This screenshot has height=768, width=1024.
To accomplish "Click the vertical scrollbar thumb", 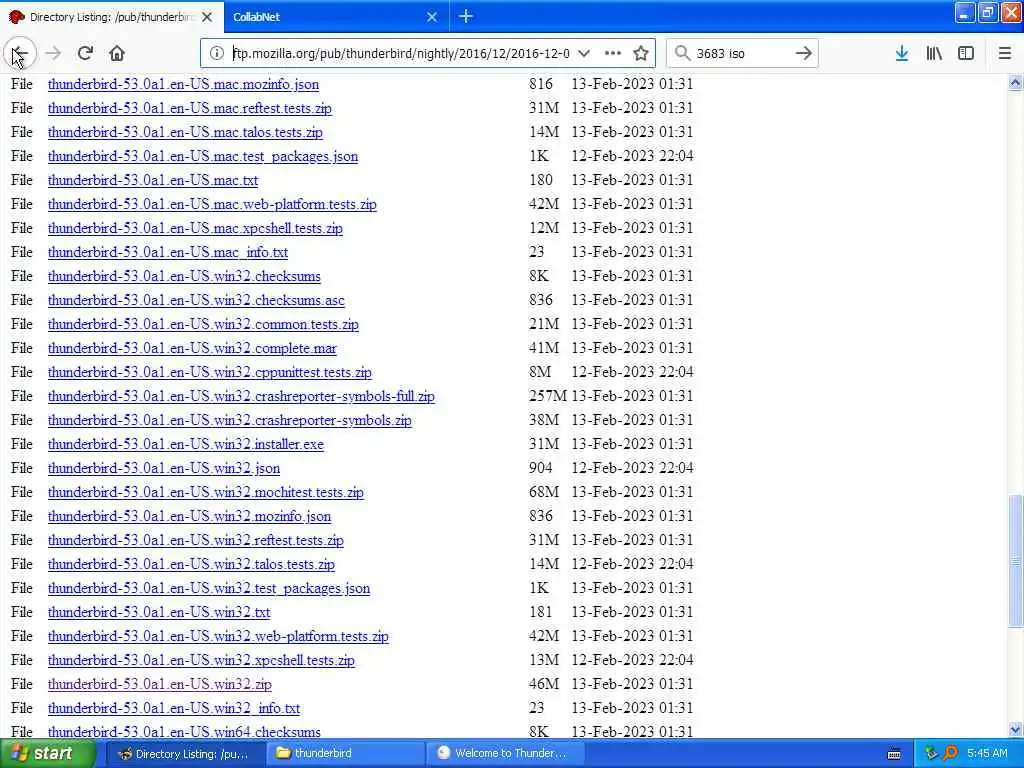I will pos(1015,561).
